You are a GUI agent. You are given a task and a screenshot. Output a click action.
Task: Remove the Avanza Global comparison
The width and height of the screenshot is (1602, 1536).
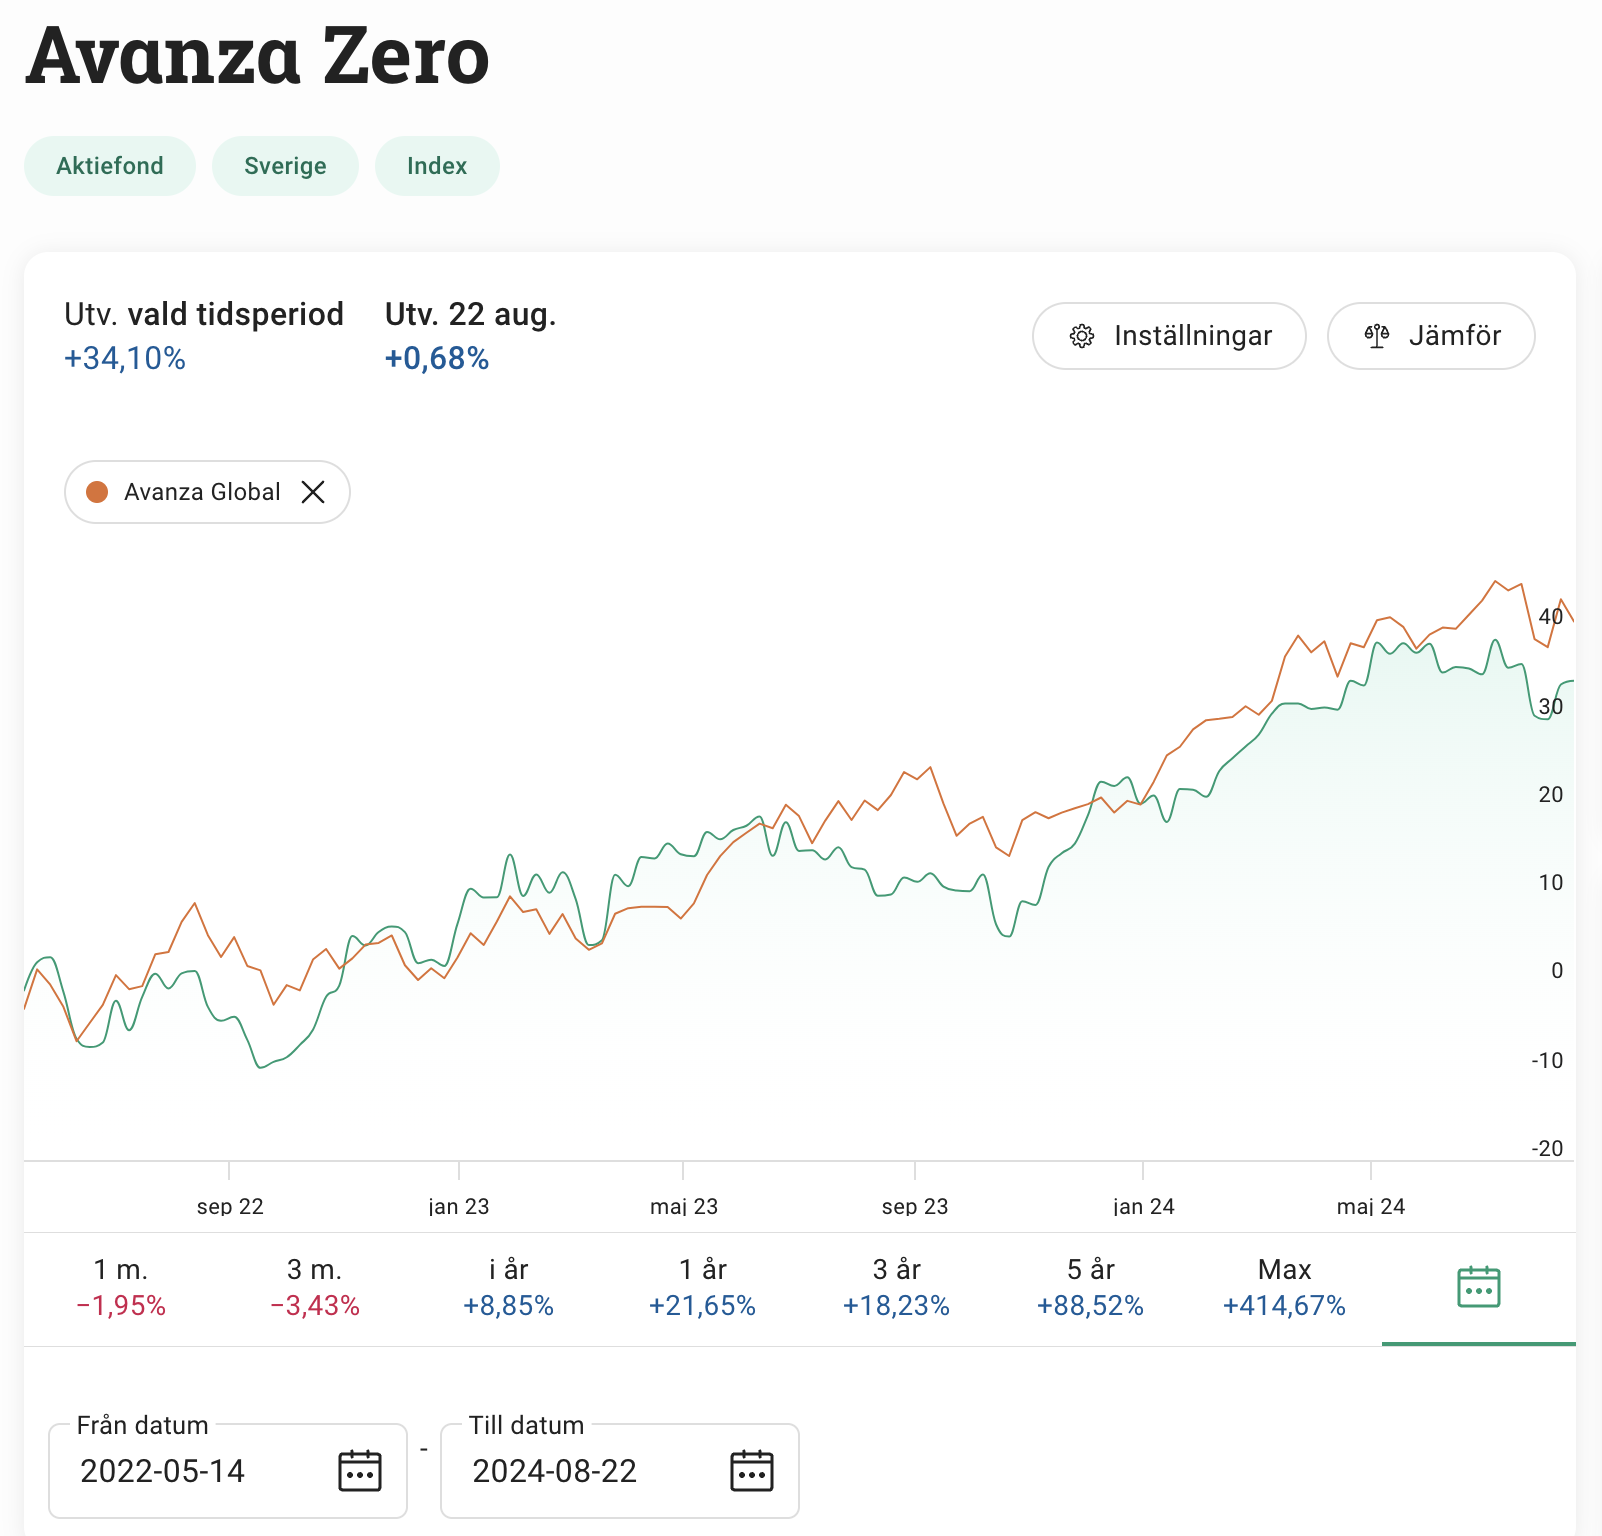[313, 492]
